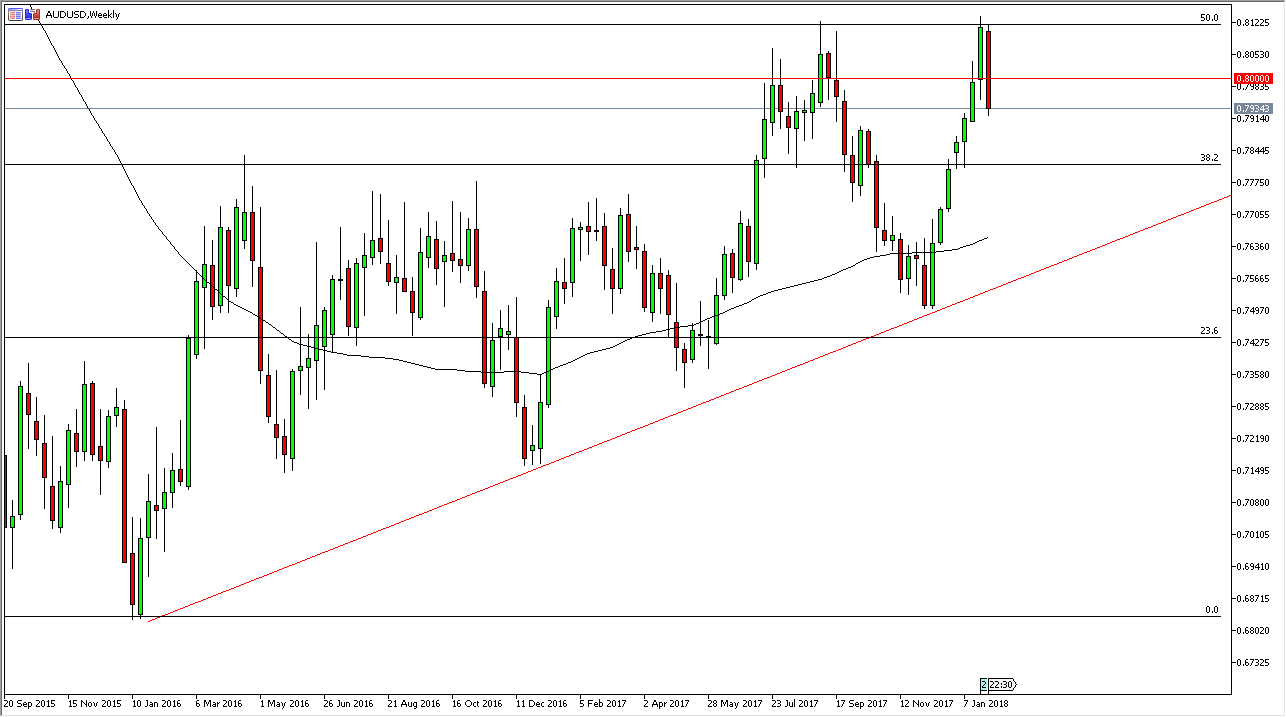The height and width of the screenshot is (717, 1286).
Task: Click the 0.81225 price scale label
Action: point(1253,22)
